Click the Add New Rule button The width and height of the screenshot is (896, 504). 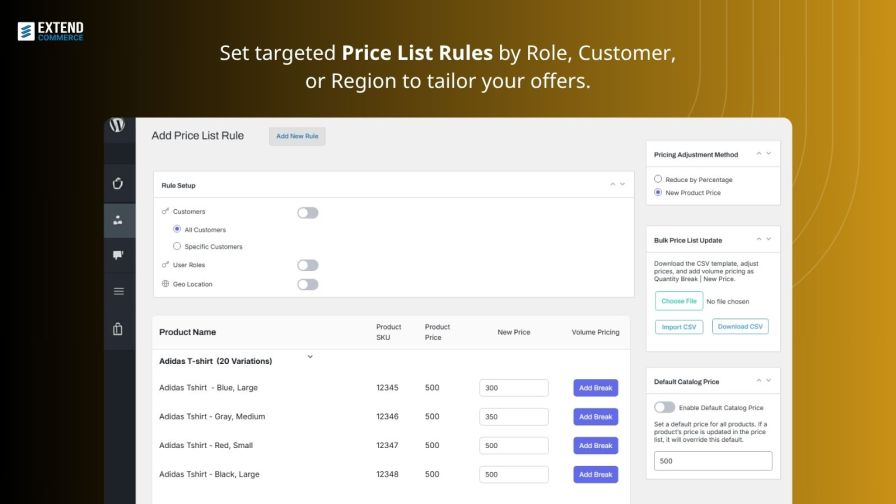(297, 136)
